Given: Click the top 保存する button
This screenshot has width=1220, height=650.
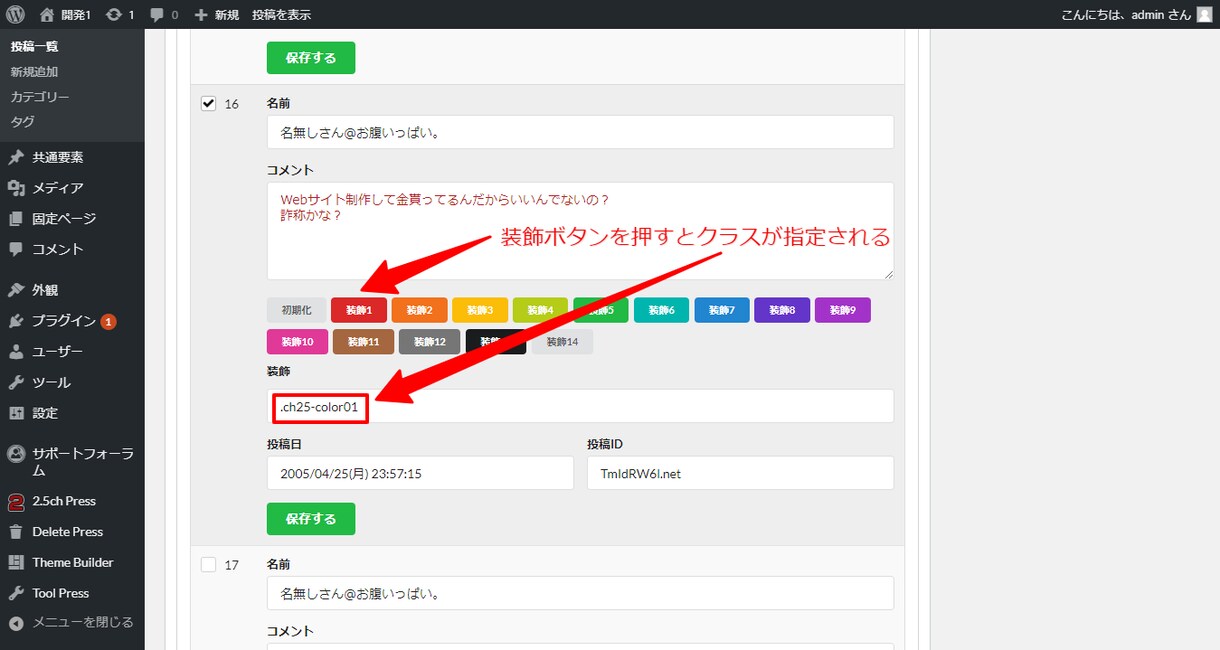Looking at the screenshot, I should [311, 58].
